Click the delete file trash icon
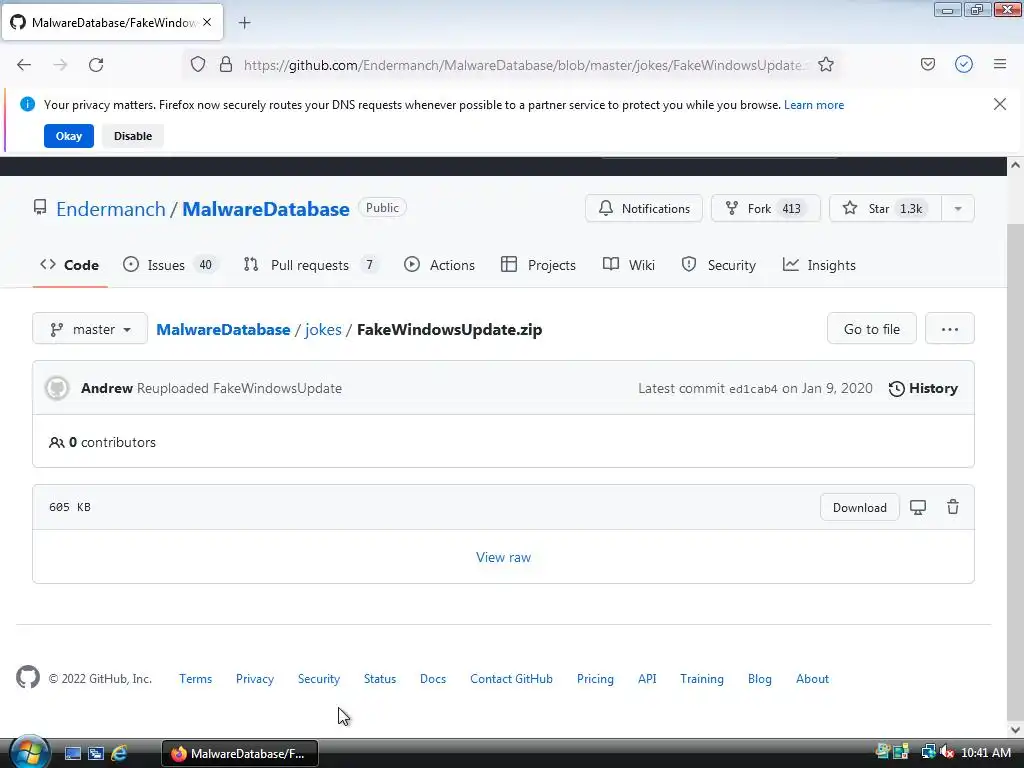The image size is (1024, 768). [953, 507]
